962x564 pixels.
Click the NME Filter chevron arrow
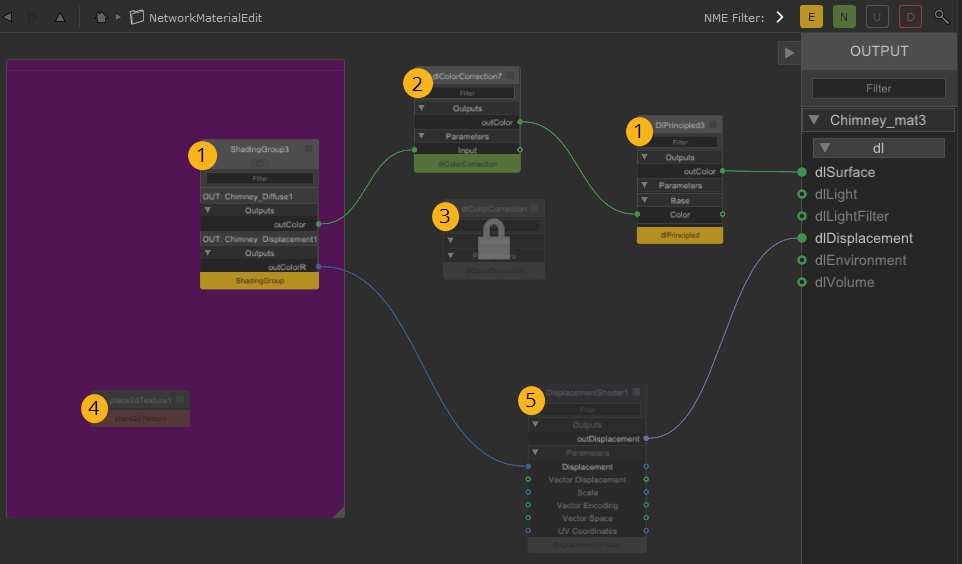tap(779, 17)
